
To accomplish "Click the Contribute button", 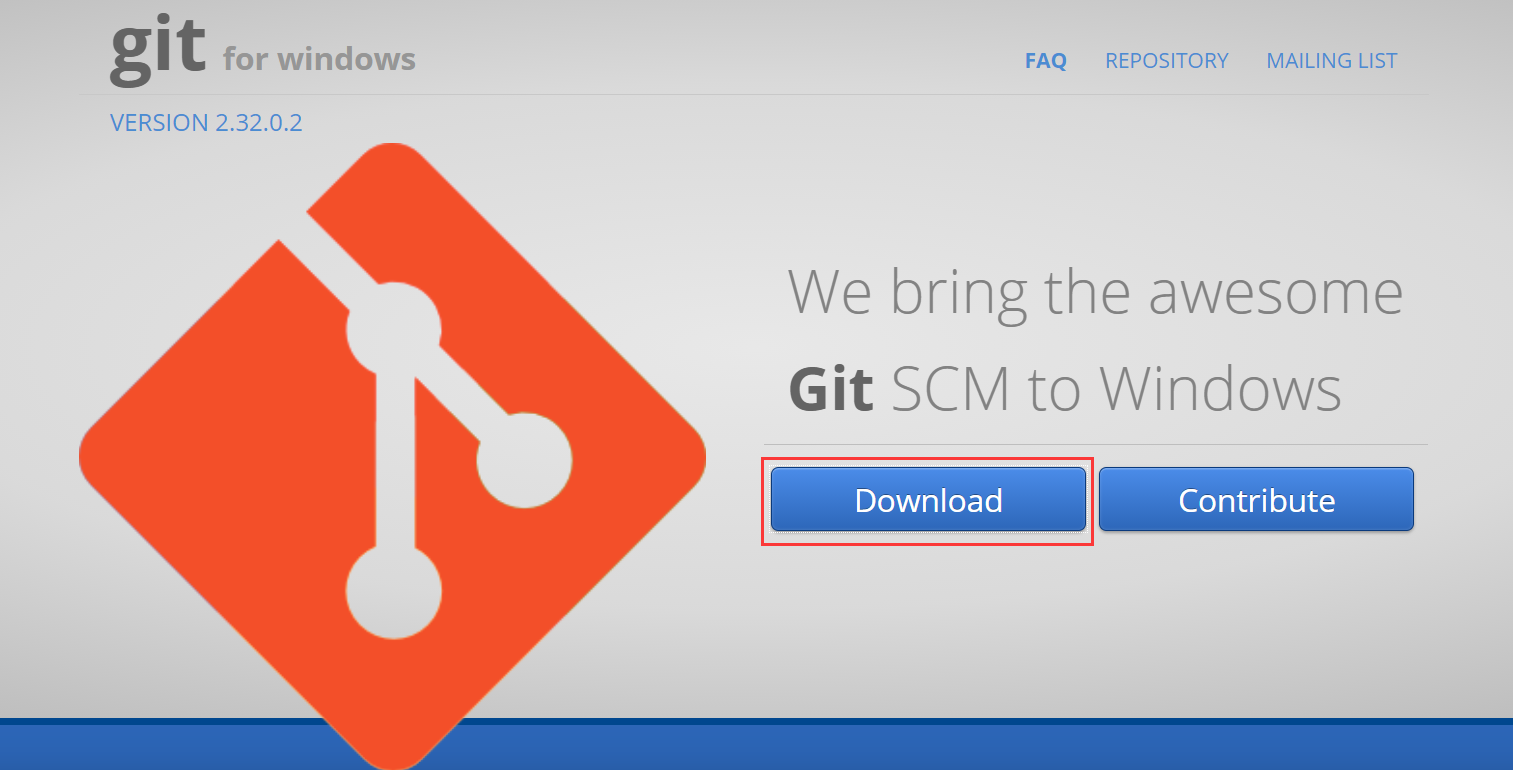I will pyautogui.click(x=1256, y=500).
